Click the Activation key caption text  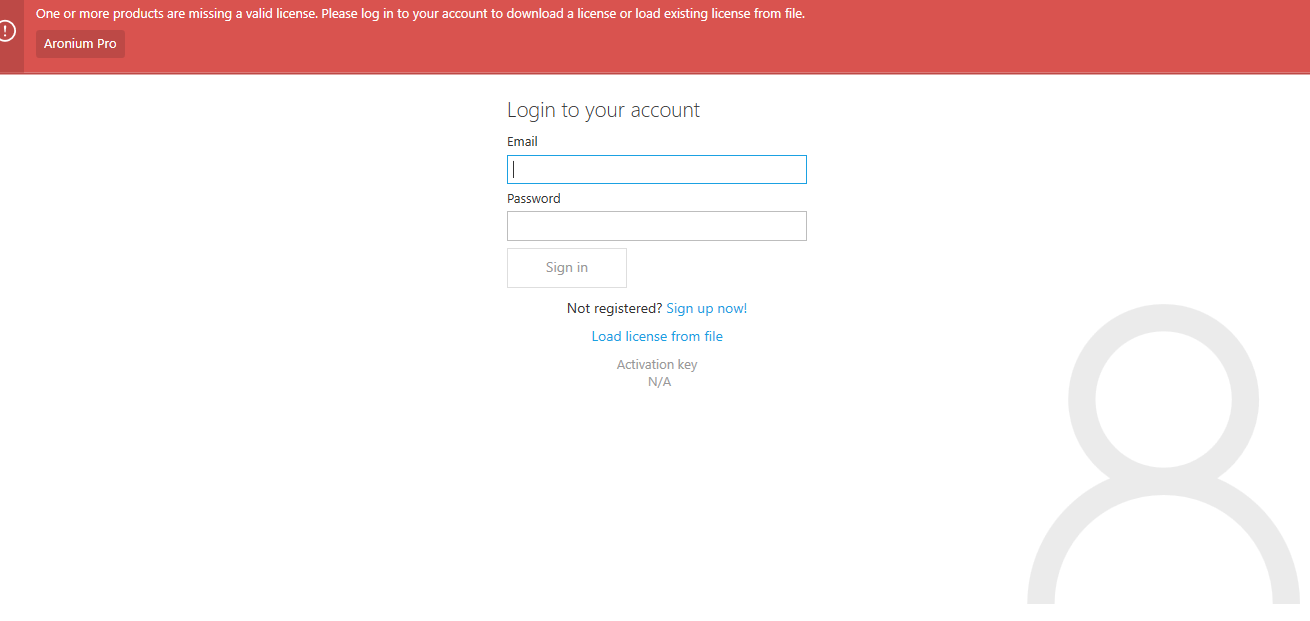pos(657,364)
